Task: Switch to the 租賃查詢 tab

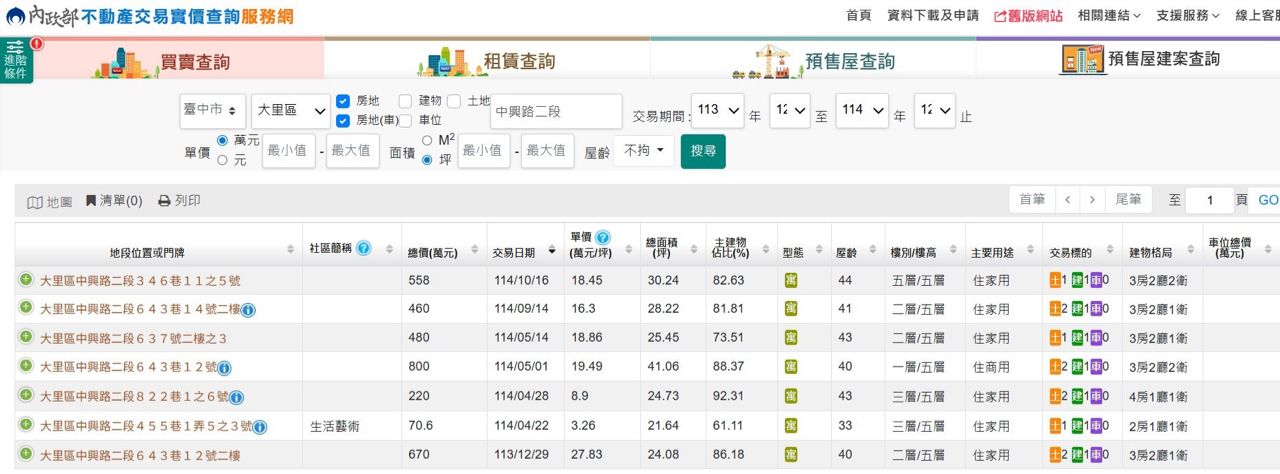Action: tap(487, 61)
